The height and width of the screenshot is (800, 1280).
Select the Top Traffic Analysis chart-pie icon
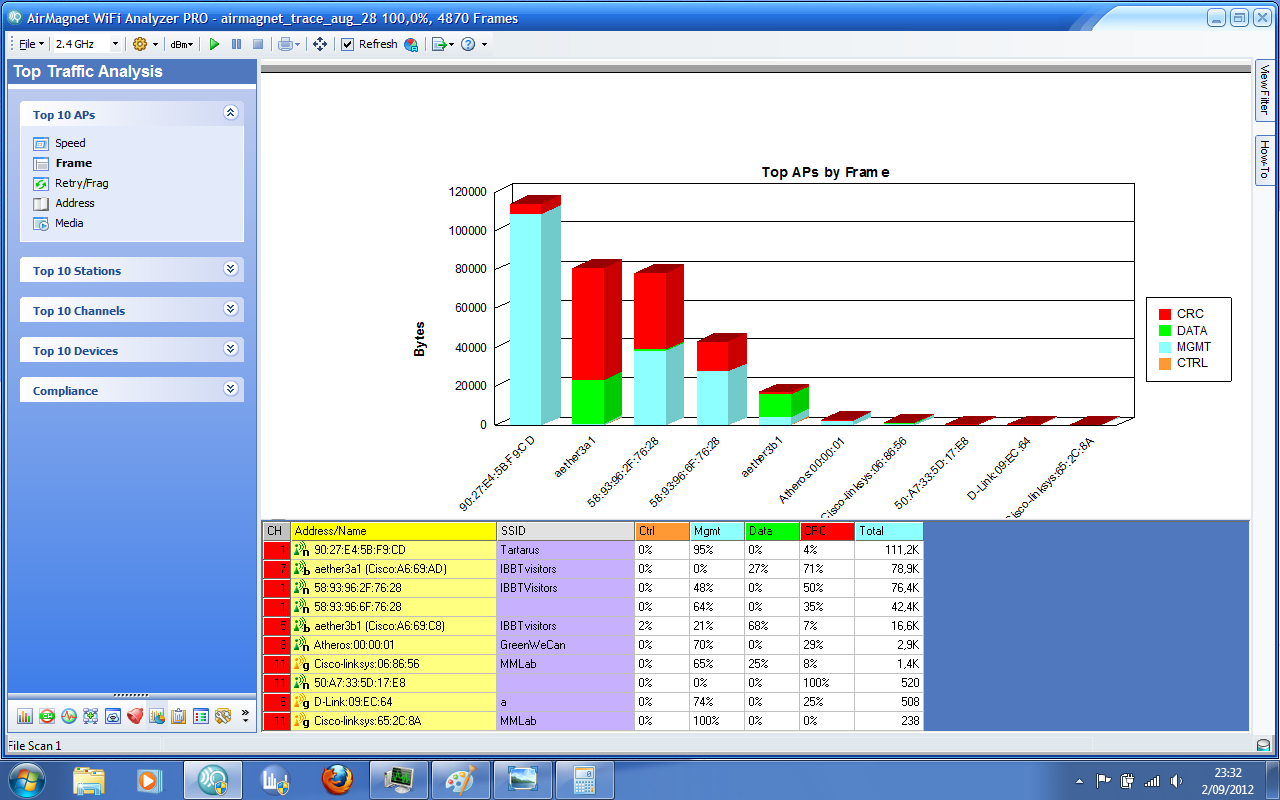tap(156, 716)
